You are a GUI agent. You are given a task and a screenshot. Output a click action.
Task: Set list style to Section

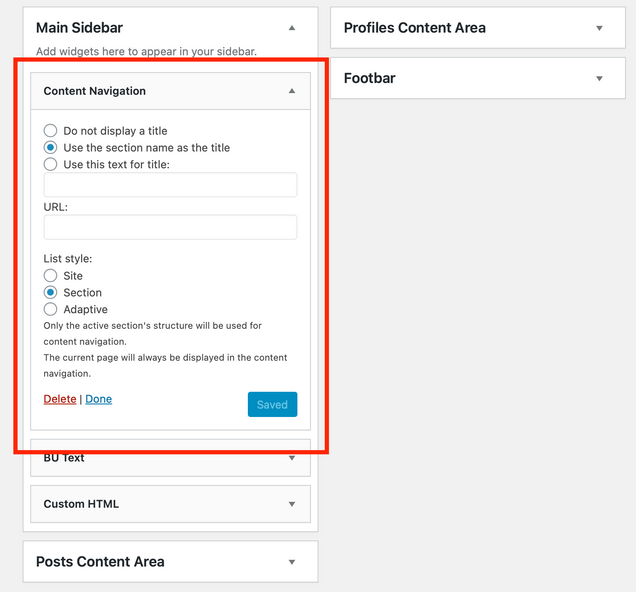pos(51,293)
